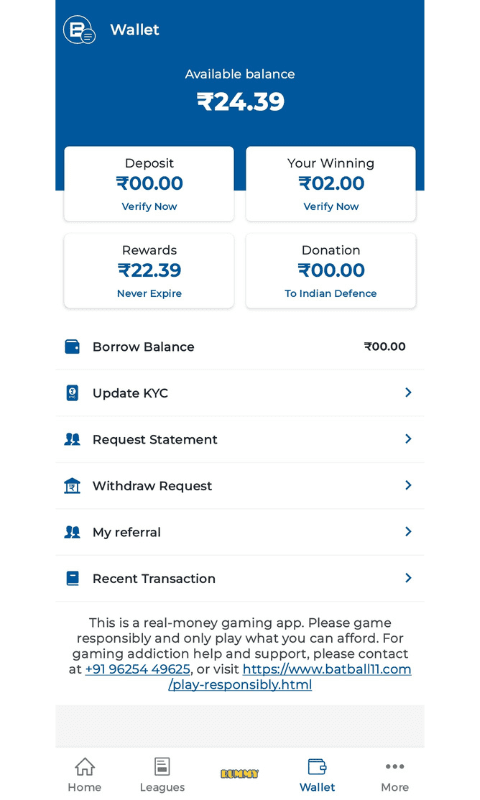
Task: Click the Withdraw Request bank icon
Action: tap(72, 486)
